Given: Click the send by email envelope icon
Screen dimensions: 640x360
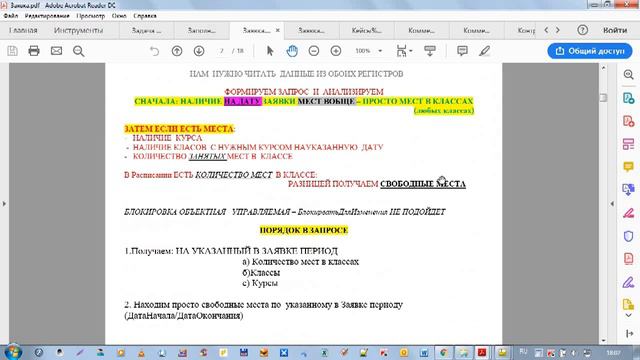Looking at the screenshot, I should 56,51.
